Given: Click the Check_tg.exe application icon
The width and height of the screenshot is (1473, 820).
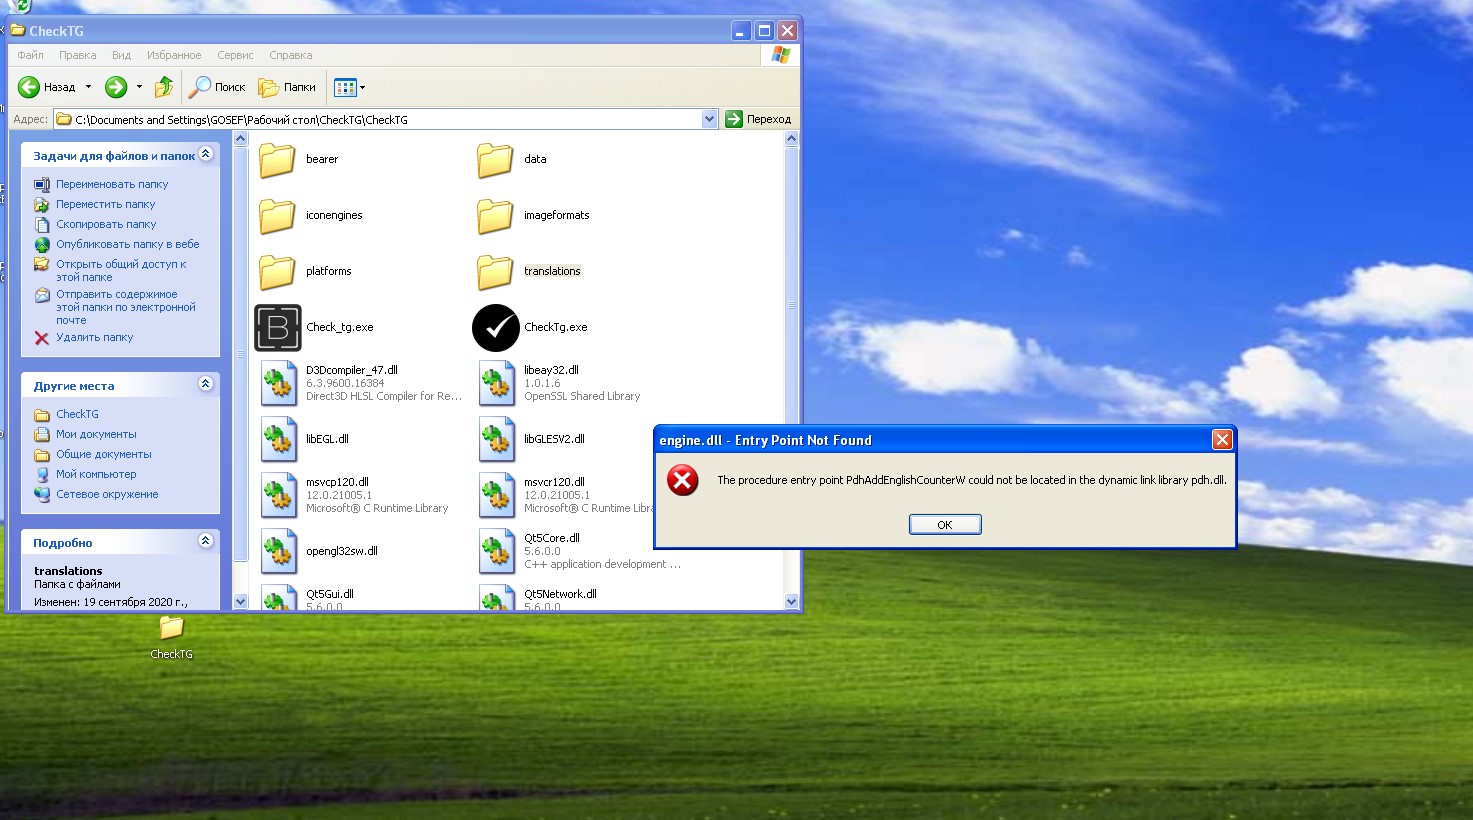Looking at the screenshot, I should tap(277, 327).
